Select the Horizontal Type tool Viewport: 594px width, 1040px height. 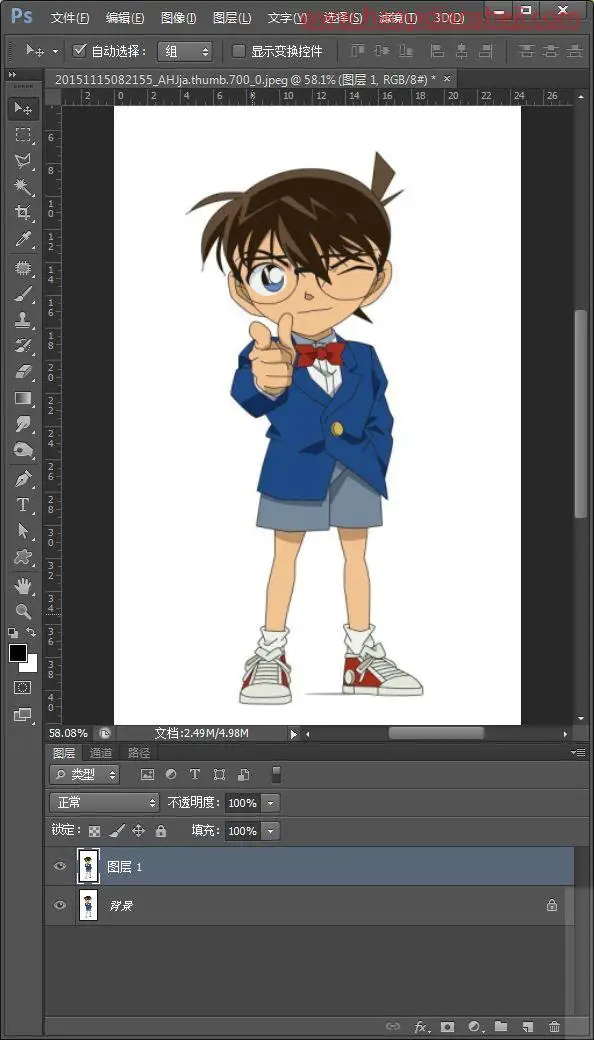pos(23,505)
